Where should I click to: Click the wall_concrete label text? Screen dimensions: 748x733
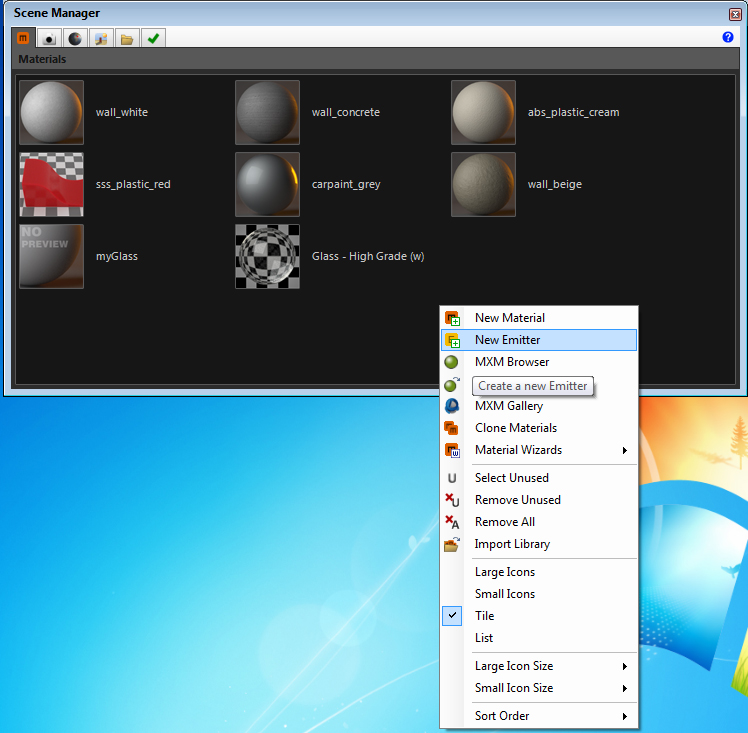(346, 113)
